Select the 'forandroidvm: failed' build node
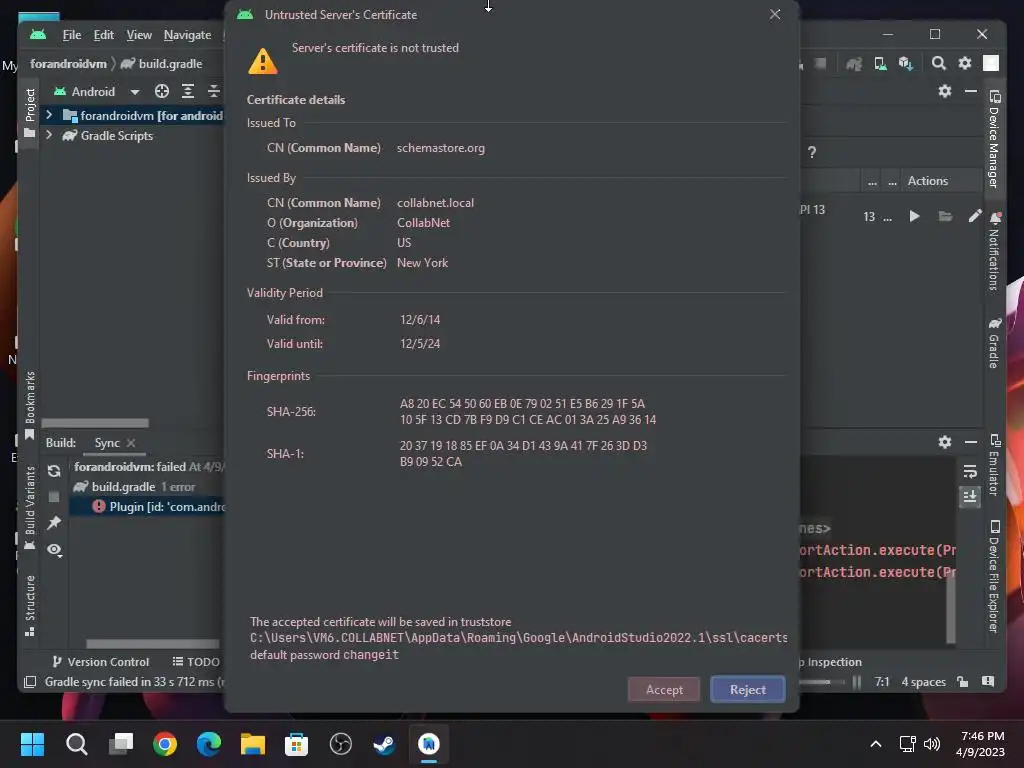Screen dimensions: 1024x768 [148, 467]
